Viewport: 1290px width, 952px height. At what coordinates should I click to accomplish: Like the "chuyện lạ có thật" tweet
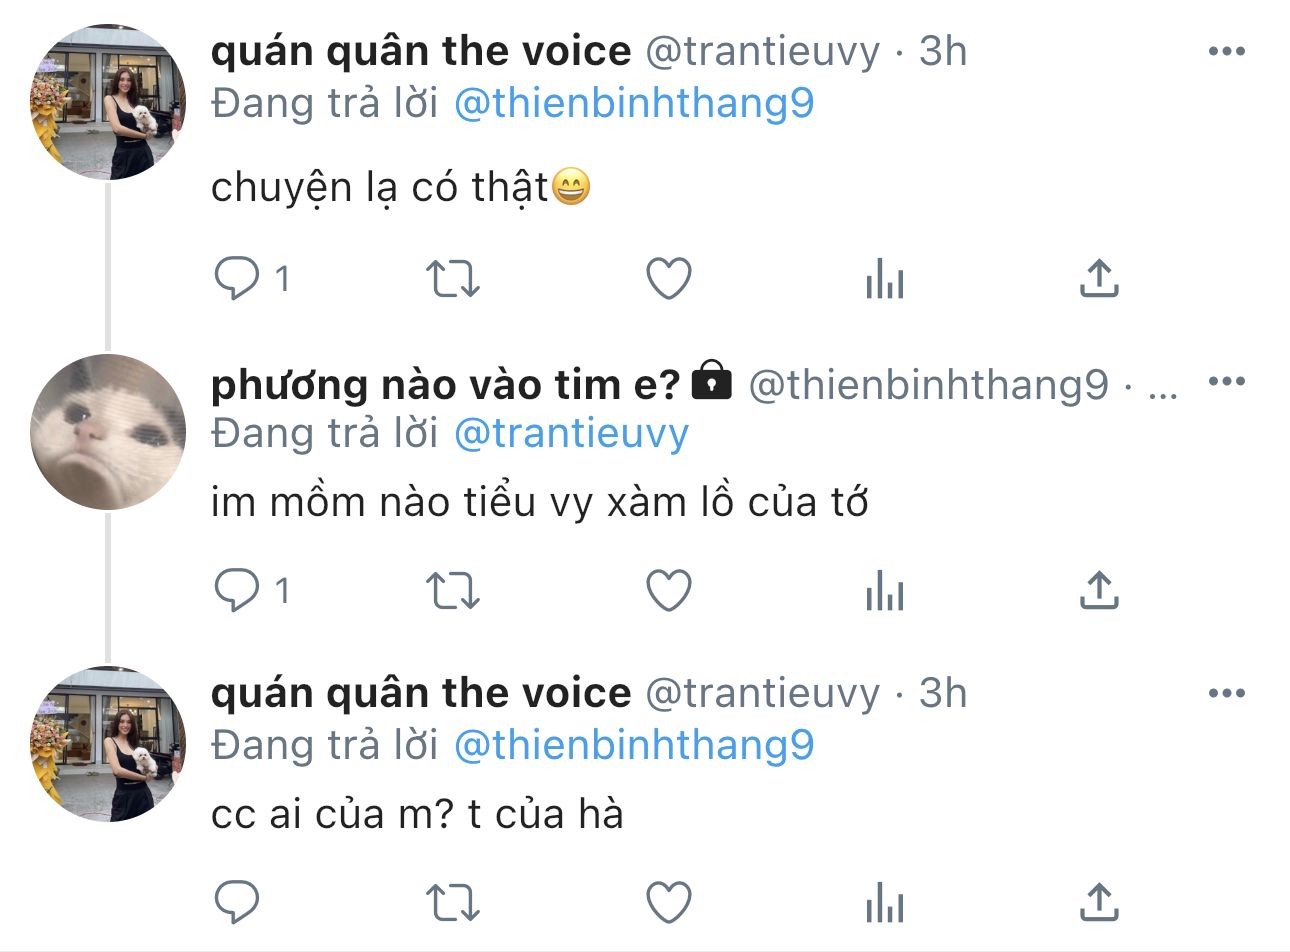tap(668, 279)
